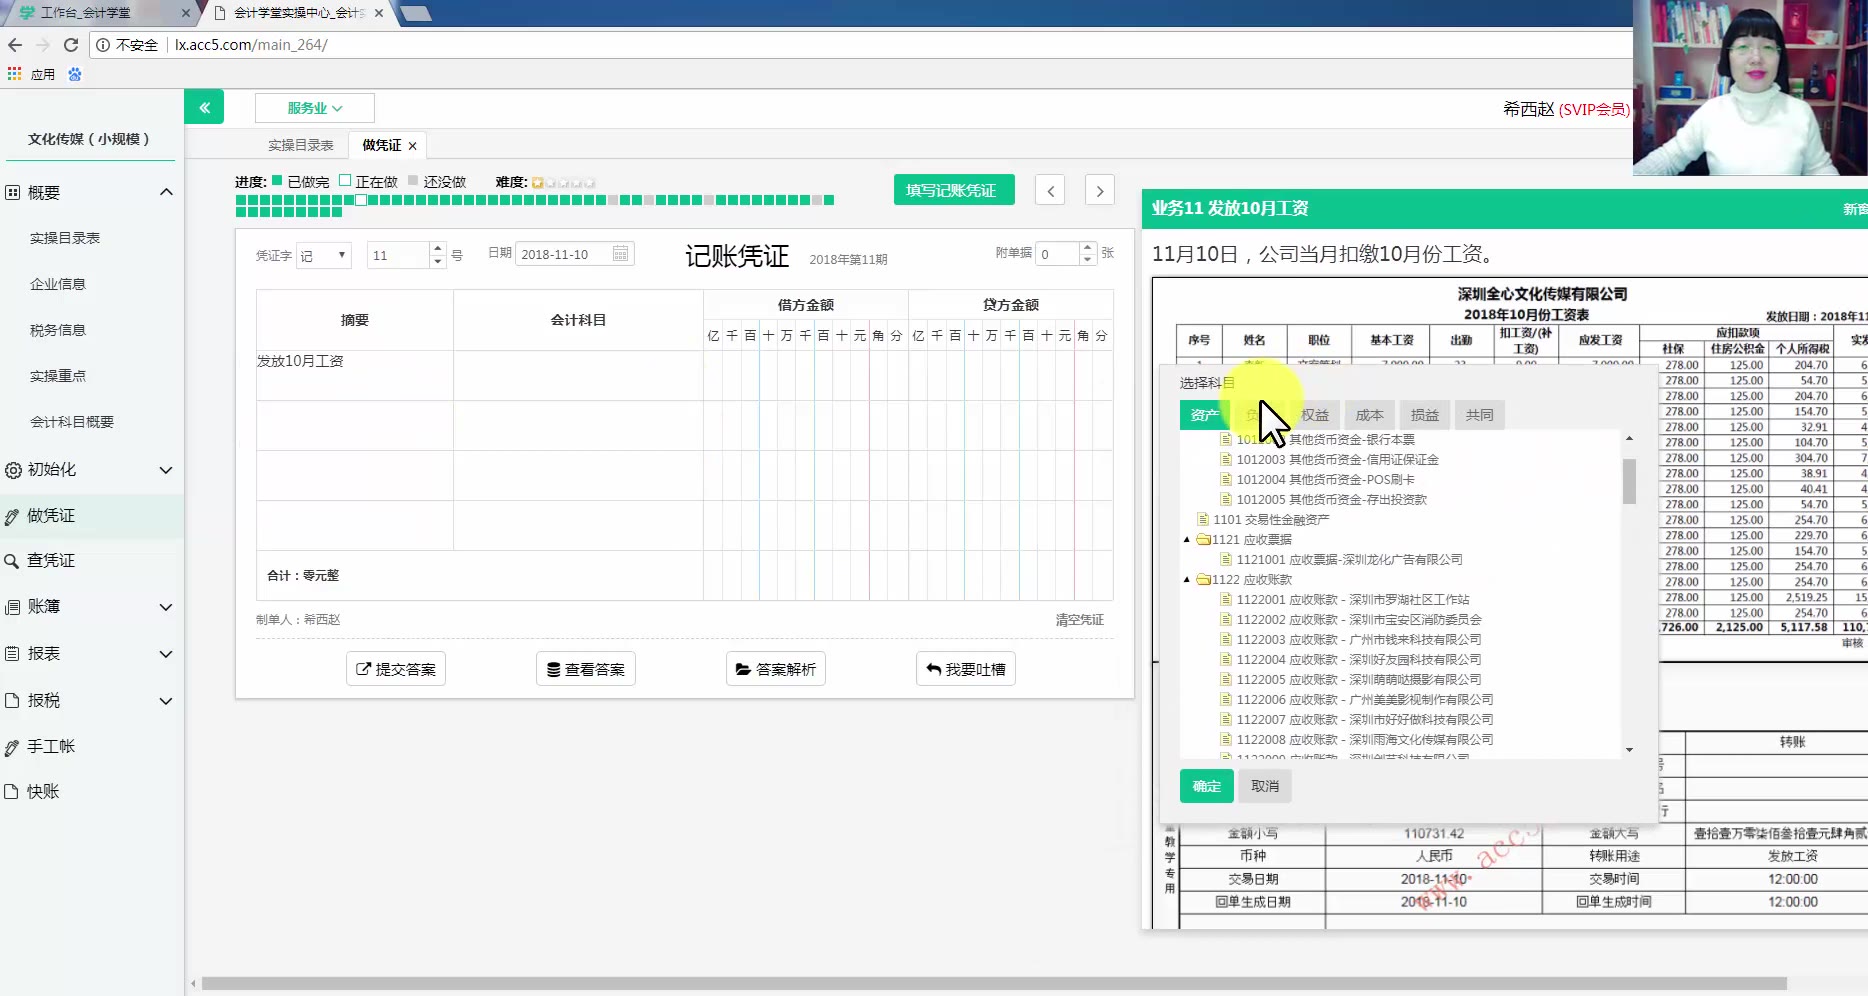1868x996 pixels.
Task: Switch to the 实操目录表 tab
Action: 299,144
